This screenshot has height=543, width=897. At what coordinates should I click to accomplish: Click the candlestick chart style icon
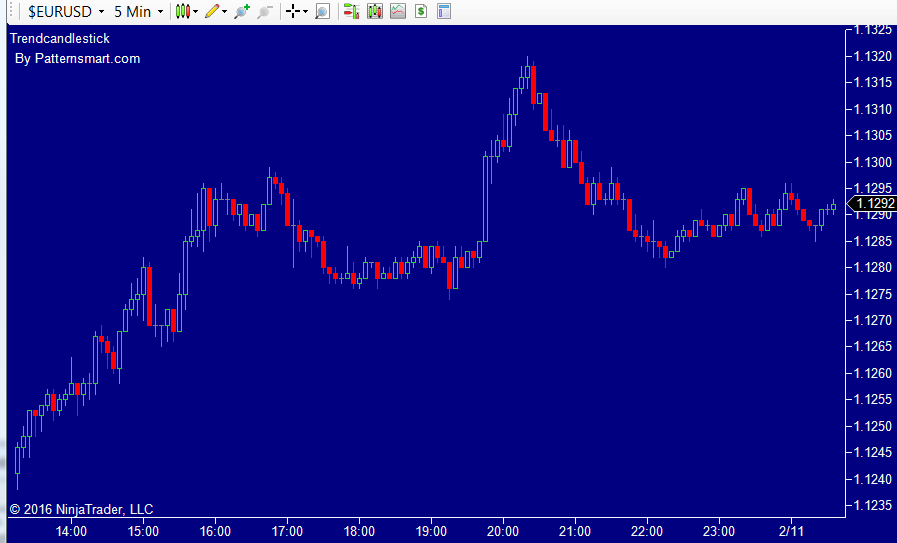(x=182, y=11)
